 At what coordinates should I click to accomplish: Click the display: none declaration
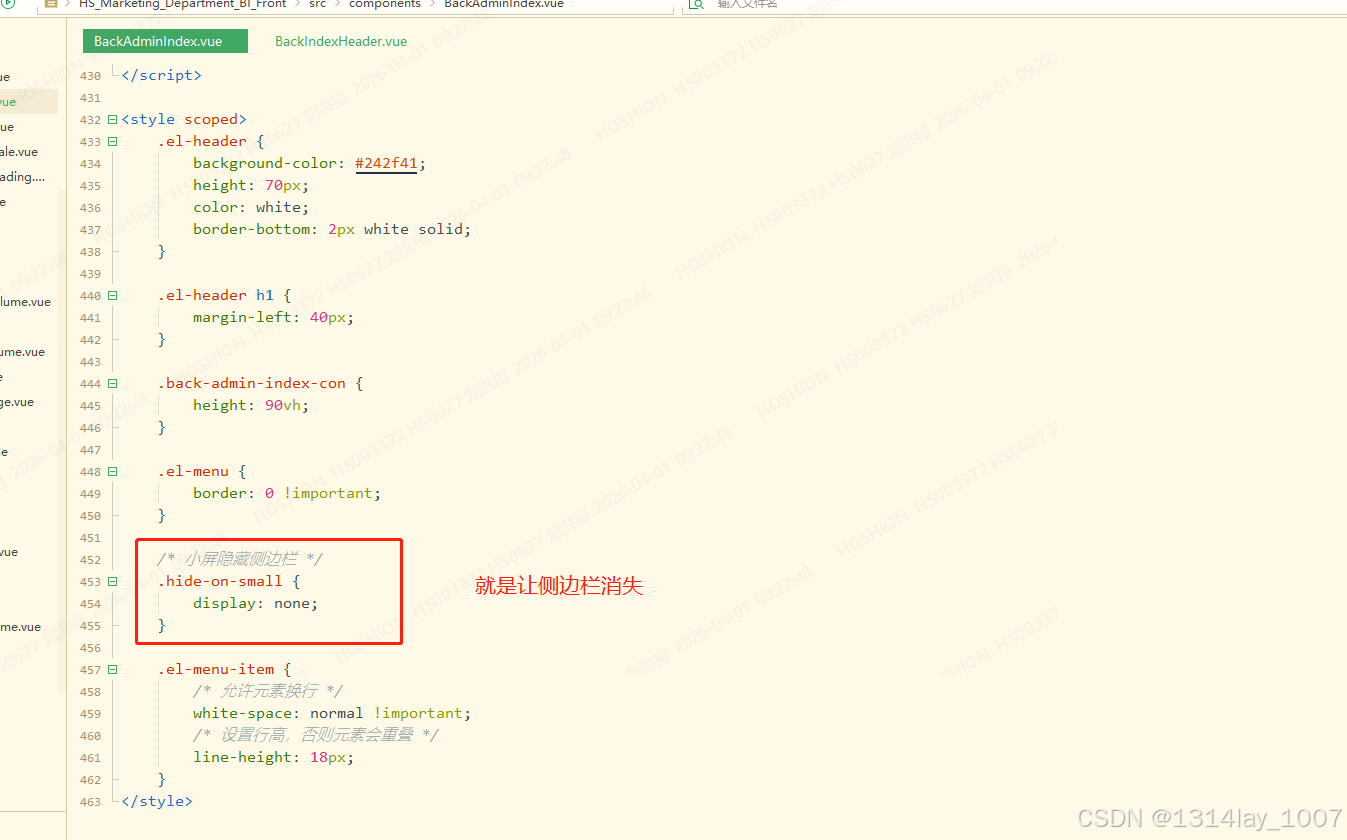256,603
